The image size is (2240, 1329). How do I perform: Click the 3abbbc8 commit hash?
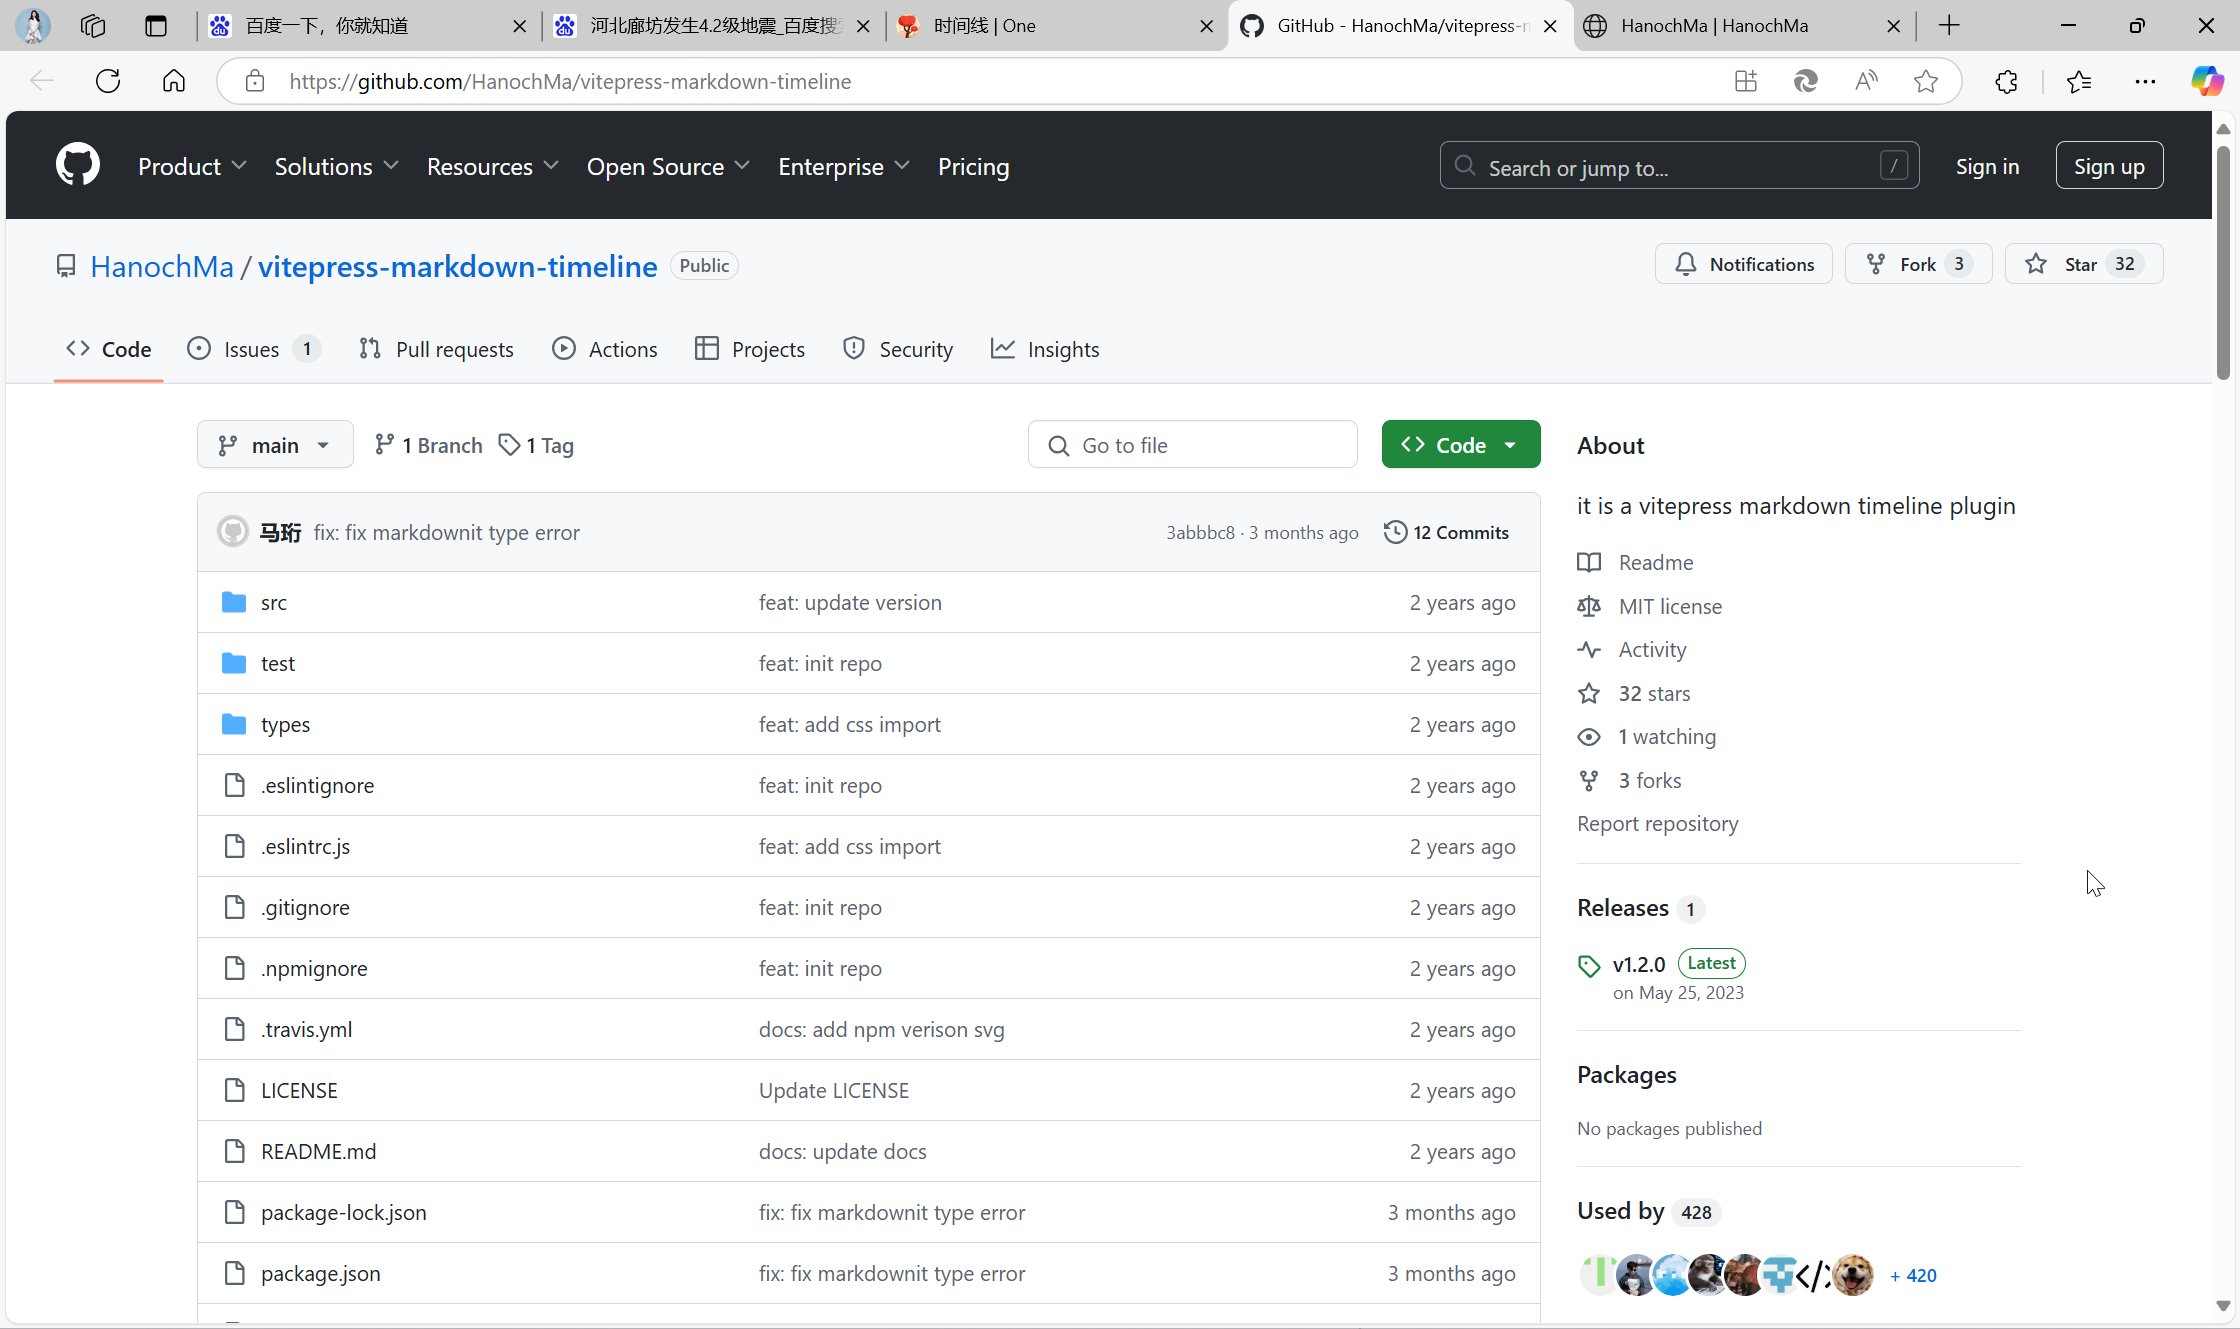coord(1200,532)
